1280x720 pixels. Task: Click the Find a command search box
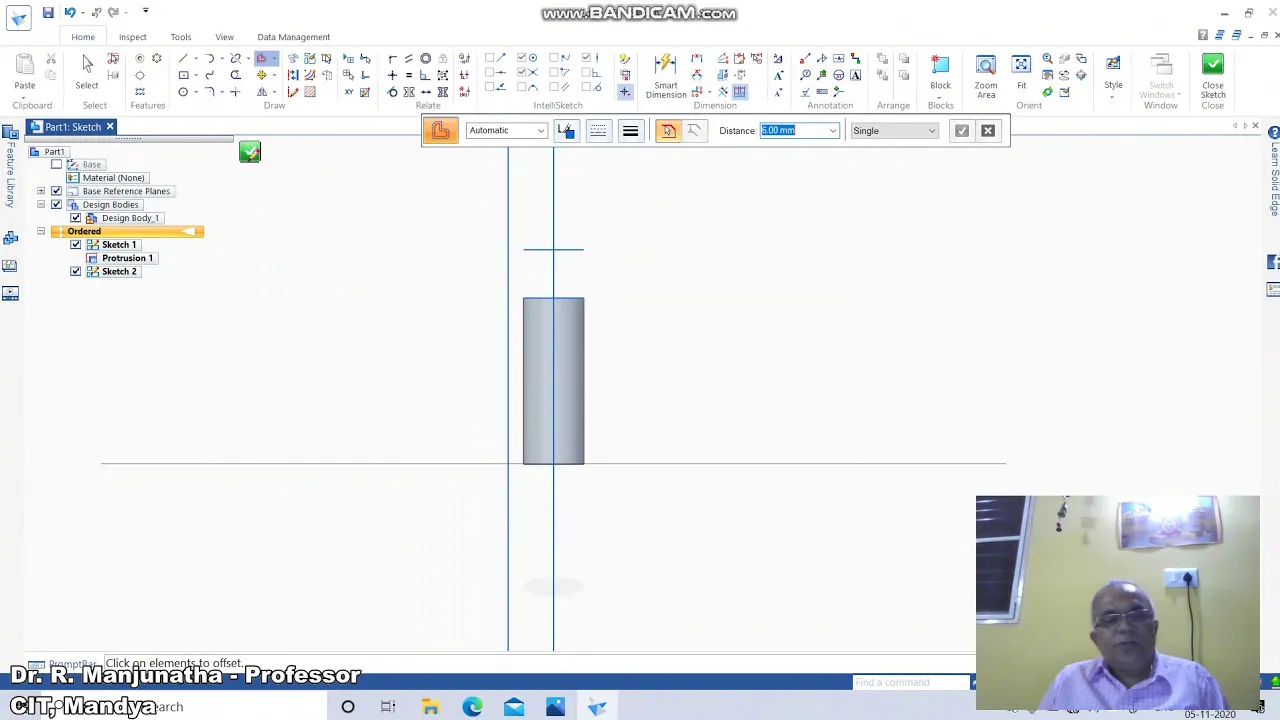point(911,682)
